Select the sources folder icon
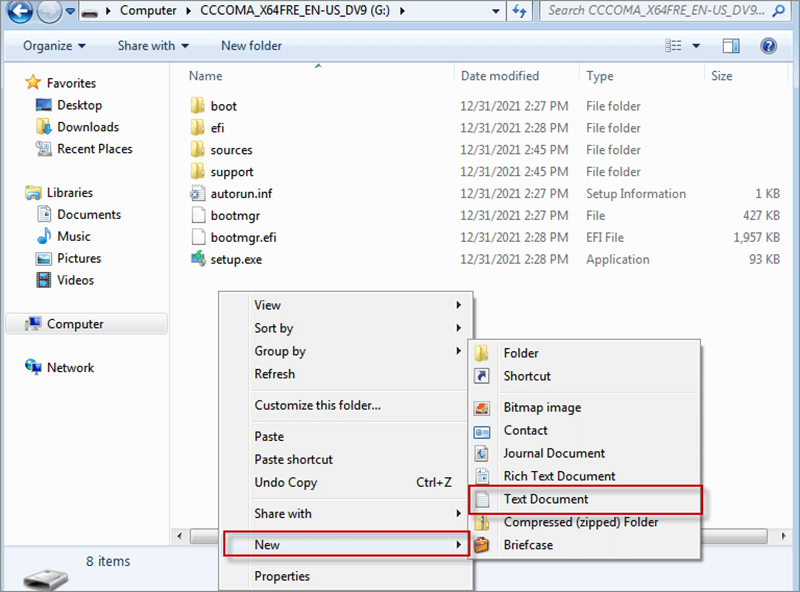Viewport: 800px width, 592px height. tap(197, 150)
